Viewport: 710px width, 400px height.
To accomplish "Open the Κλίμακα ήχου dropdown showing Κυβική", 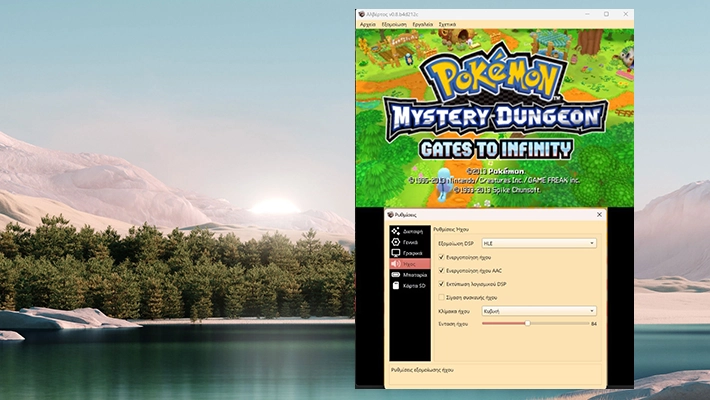I will [539, 311].
